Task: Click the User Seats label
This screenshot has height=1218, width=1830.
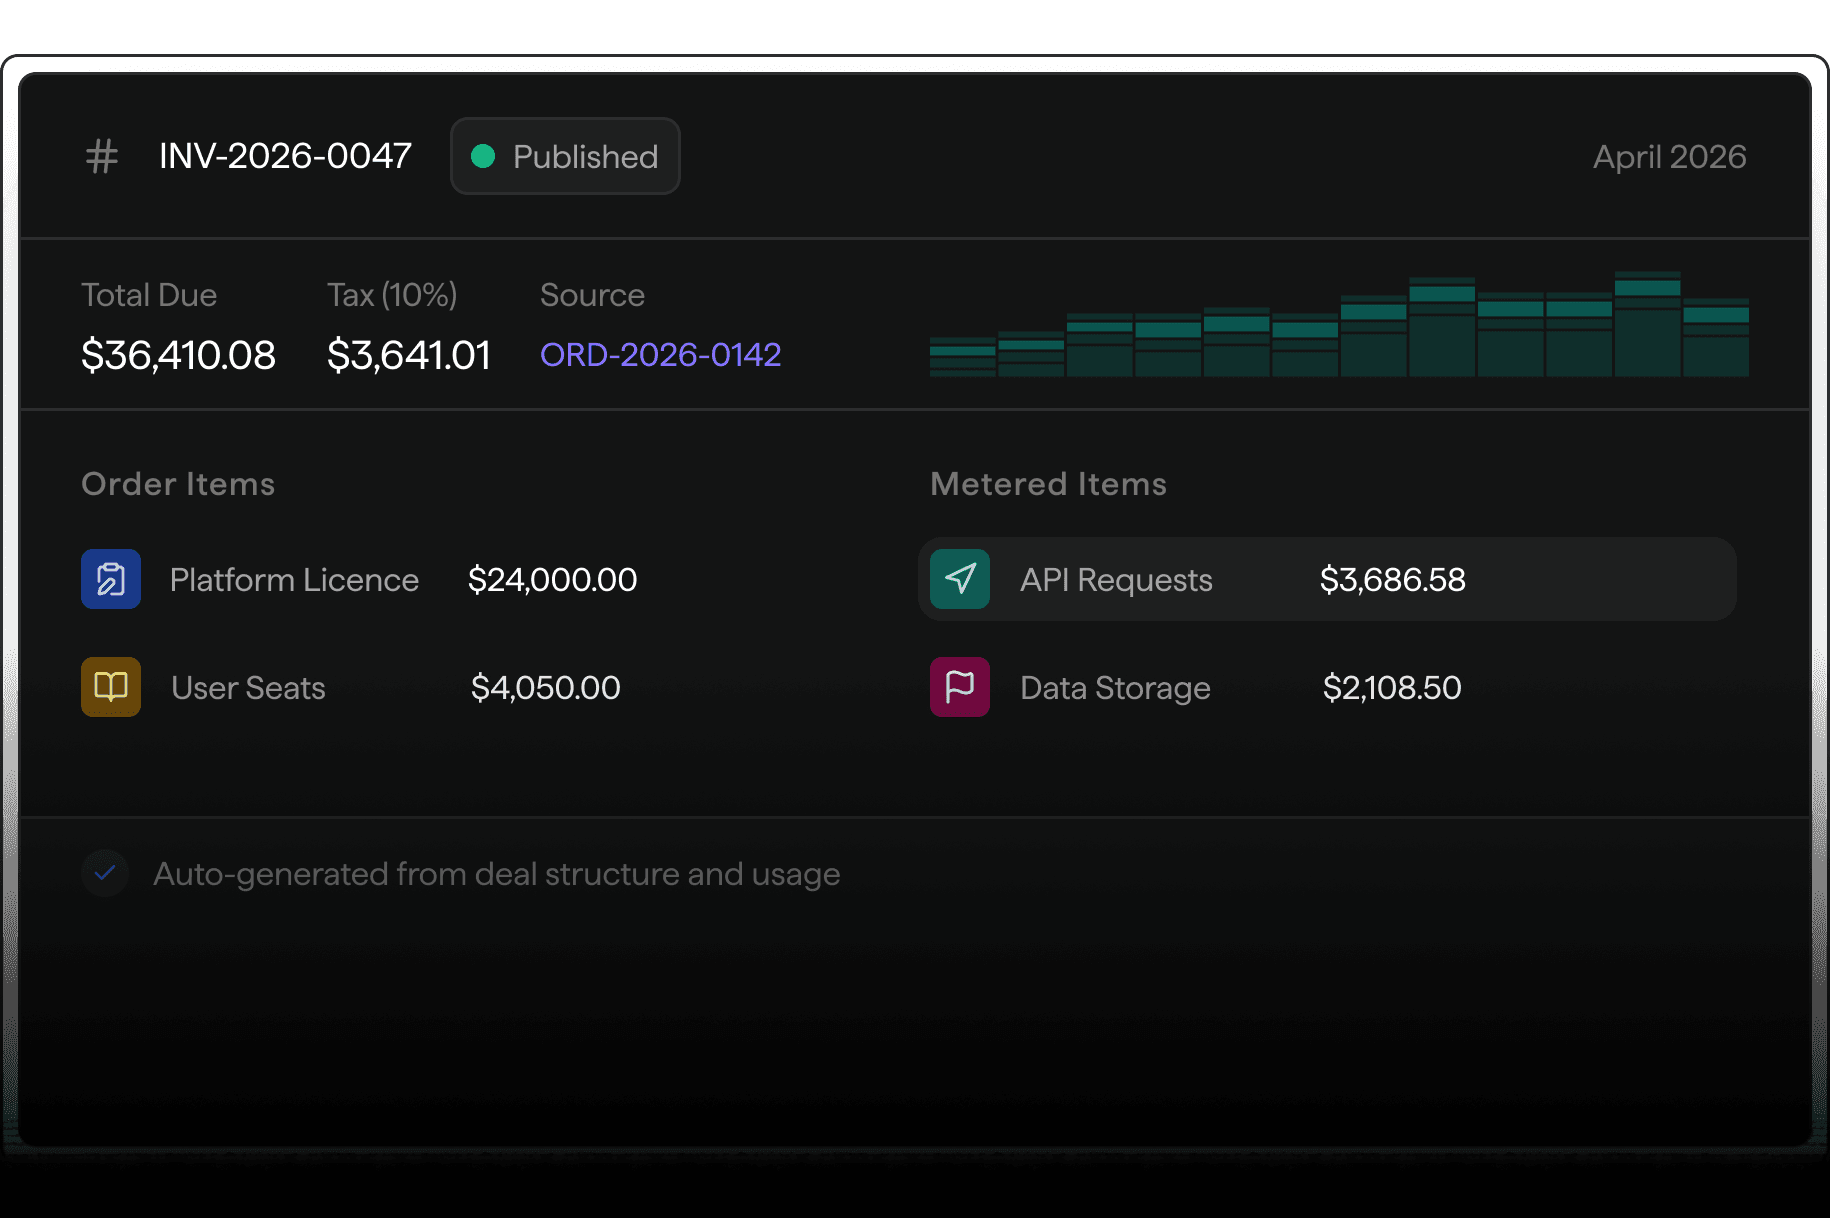Action: (x=248, y=688)
